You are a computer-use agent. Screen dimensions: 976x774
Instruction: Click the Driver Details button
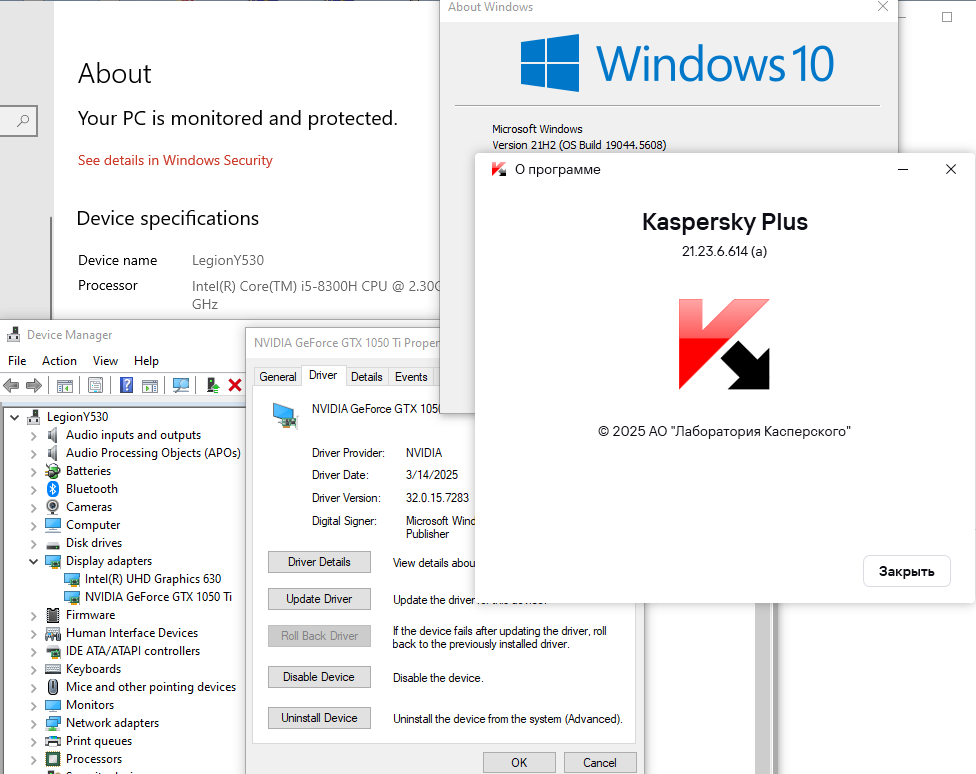319,562
